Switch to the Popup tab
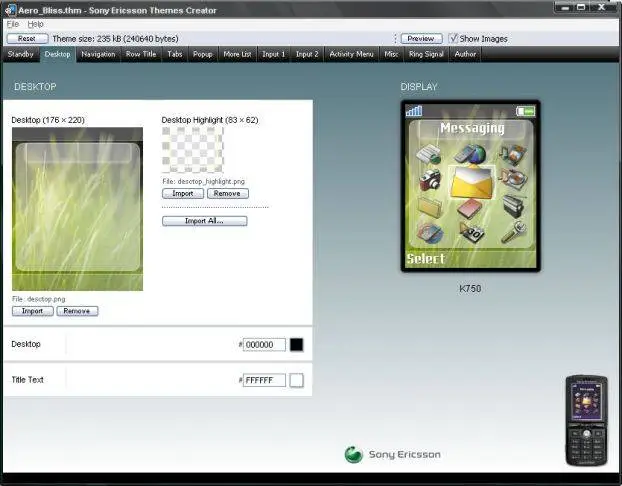This screenshot has width=622, height=486. click(203, 54)
